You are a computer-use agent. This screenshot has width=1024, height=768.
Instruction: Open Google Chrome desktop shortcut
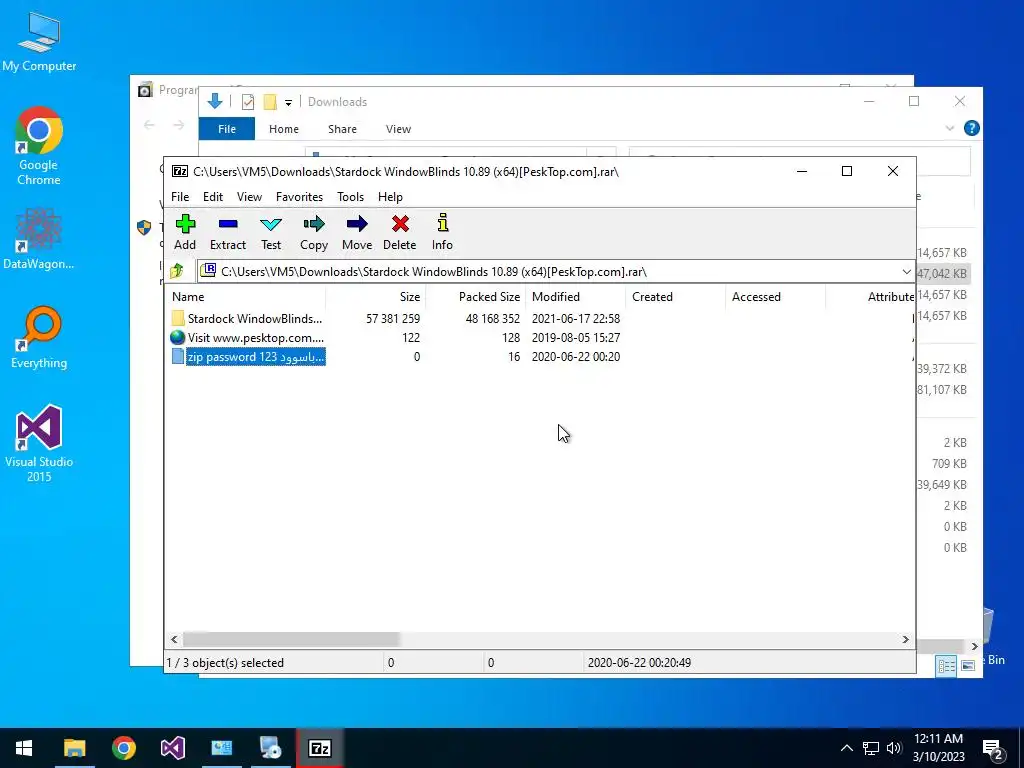(39, 146)
